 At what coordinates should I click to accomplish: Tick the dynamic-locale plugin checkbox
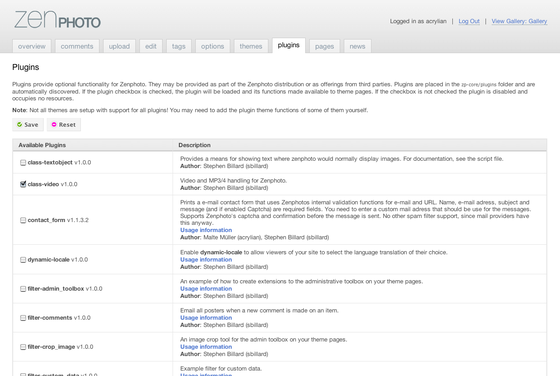23,260
